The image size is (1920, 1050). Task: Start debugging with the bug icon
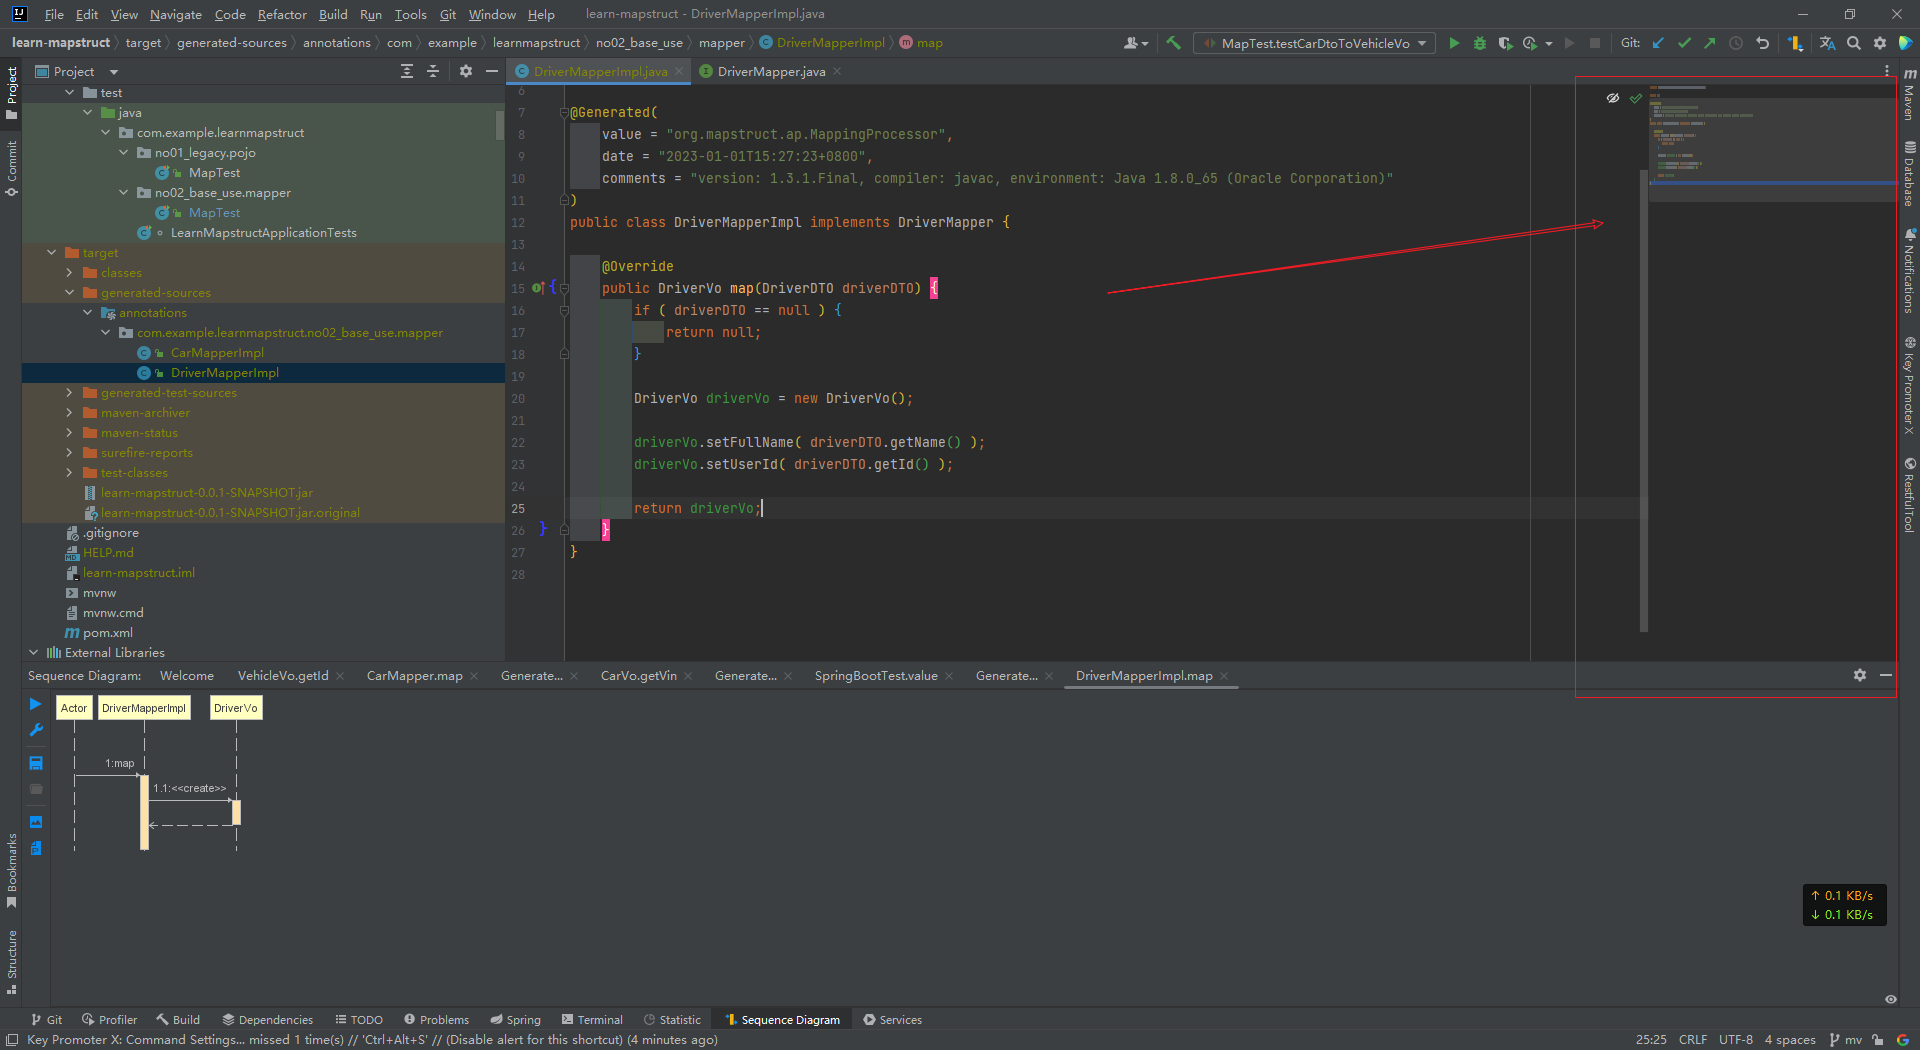1479,43
